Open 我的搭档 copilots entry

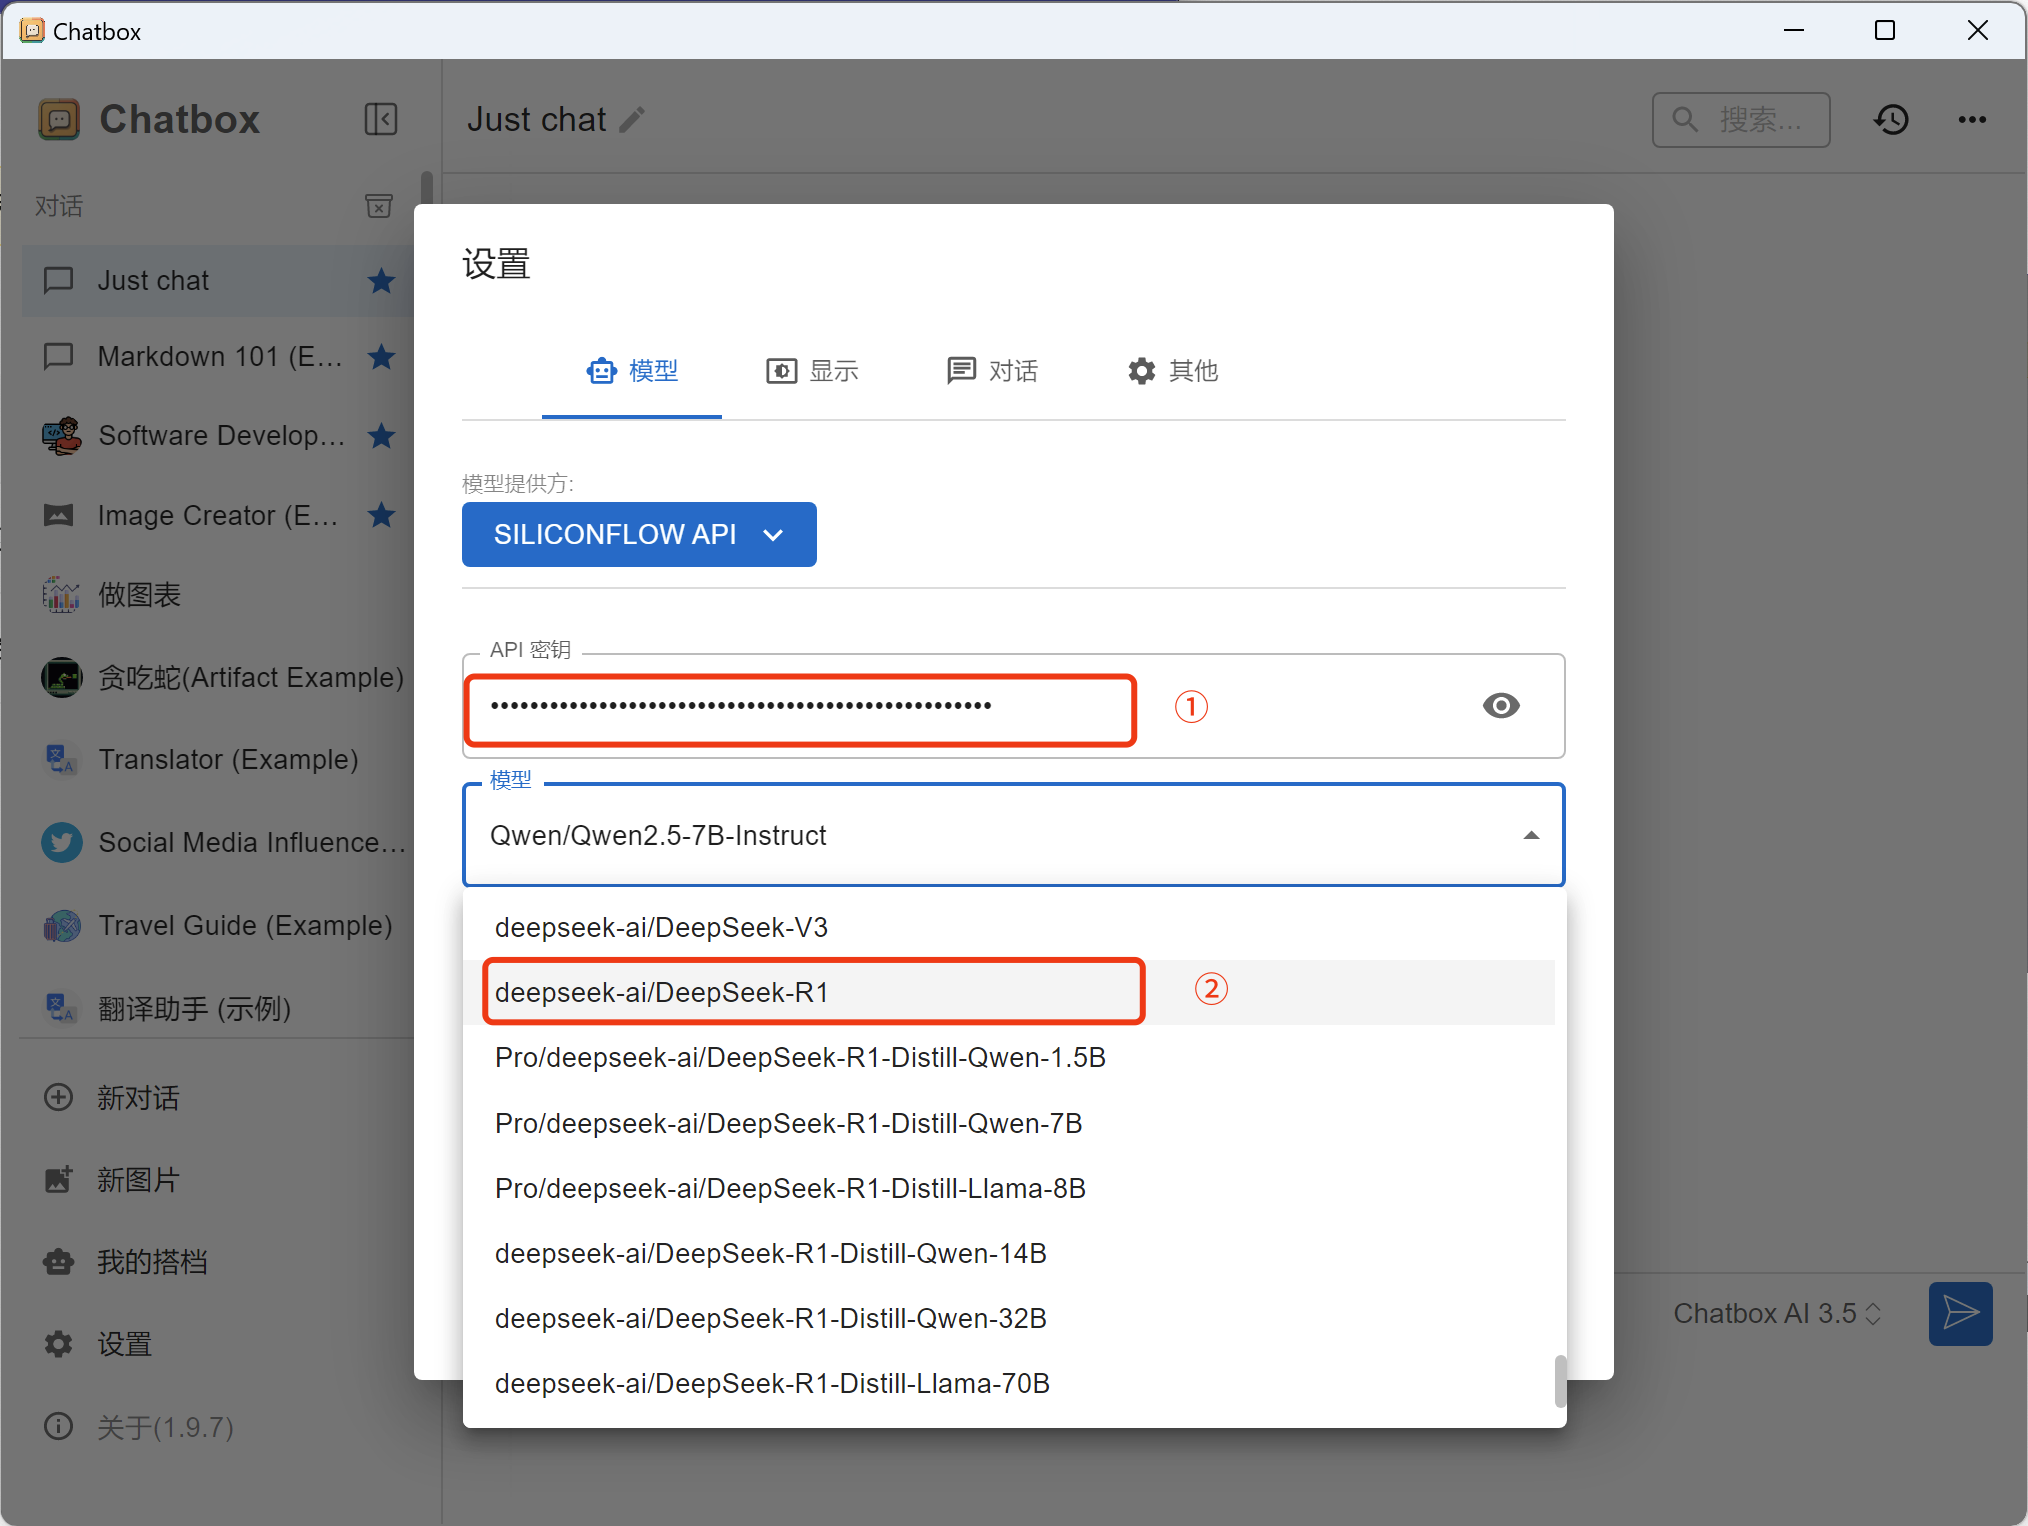[x=151, y=1262]
